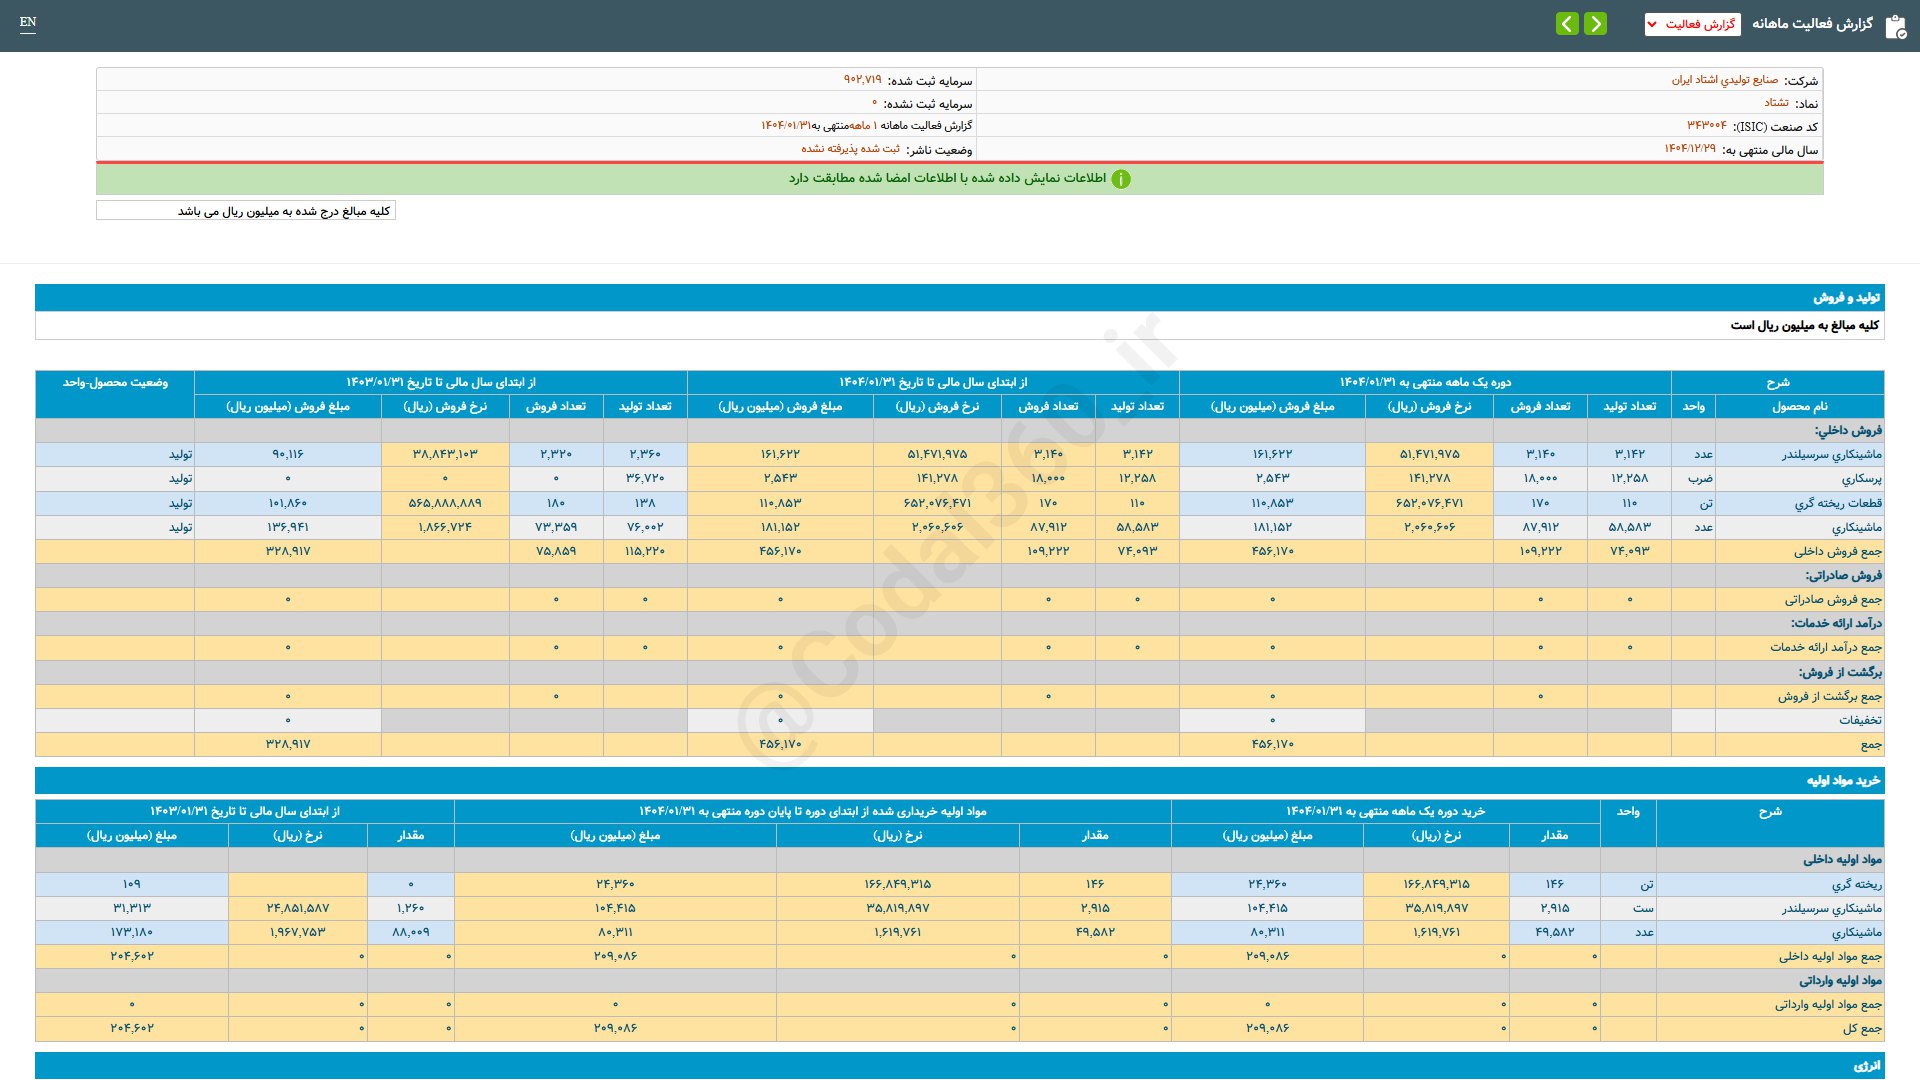Click the symbol link تشتاد
This screenshot has width=1920, height=1080.
(x=1776, y=103)
